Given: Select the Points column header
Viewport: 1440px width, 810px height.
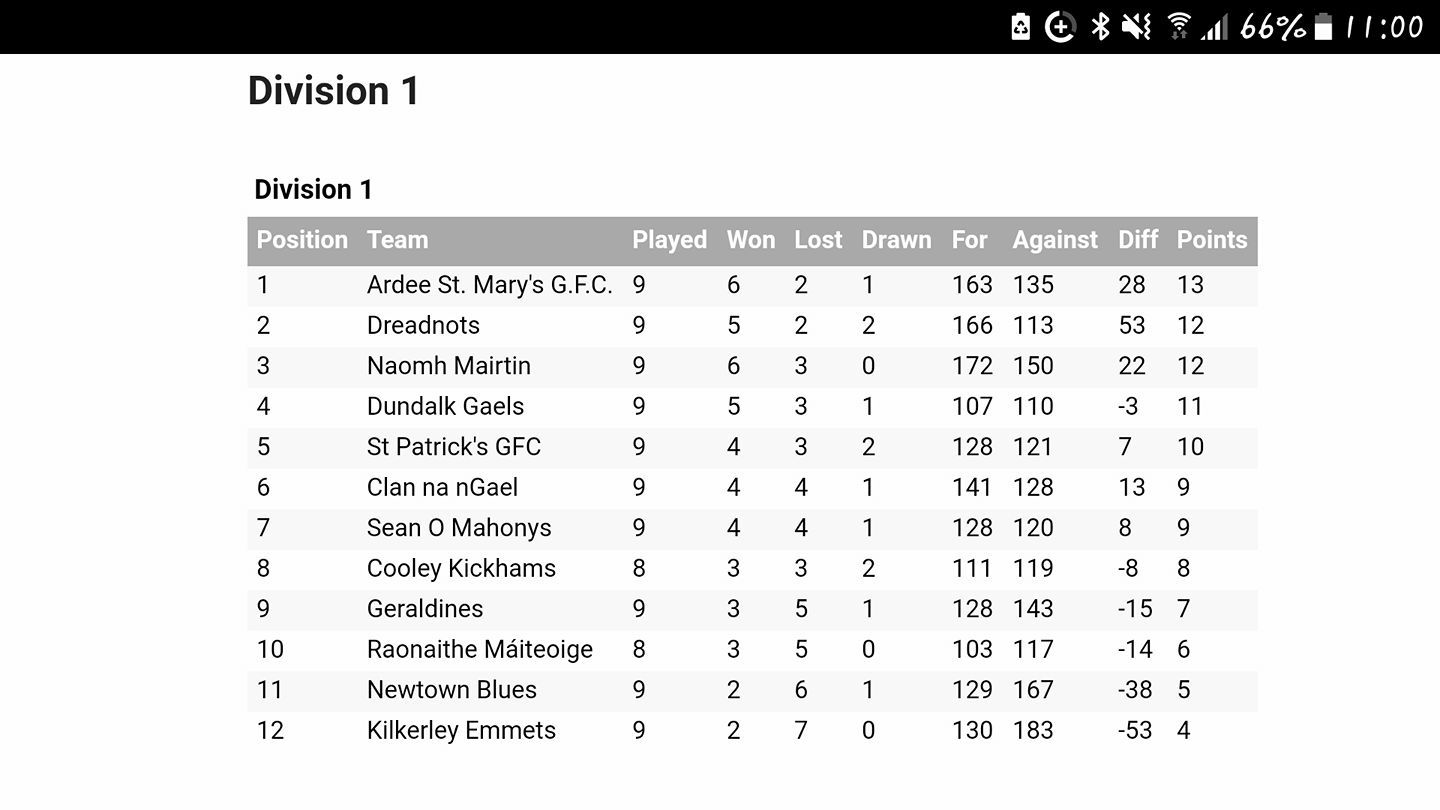Looking at the screenshot, I should pyautogui.click(x=1212, y=240).
